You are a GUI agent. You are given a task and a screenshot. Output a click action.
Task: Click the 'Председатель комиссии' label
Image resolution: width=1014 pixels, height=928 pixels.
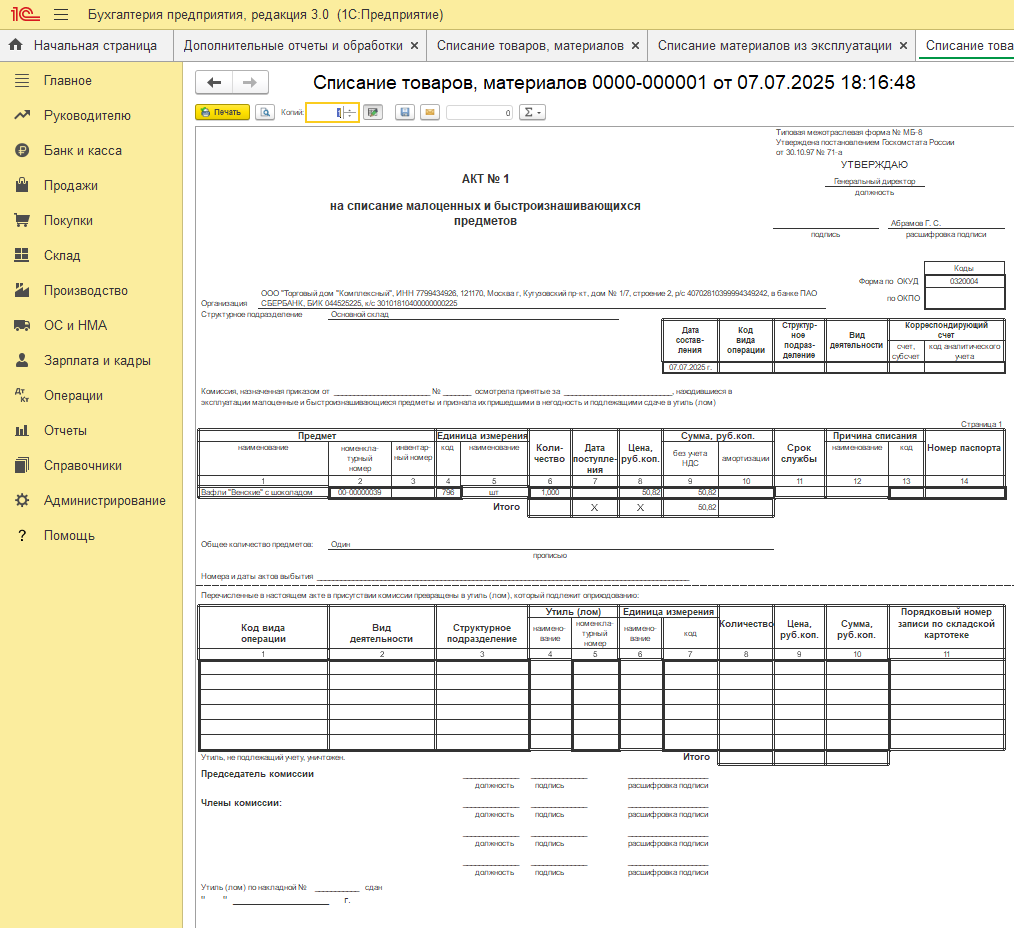[257, 774]
